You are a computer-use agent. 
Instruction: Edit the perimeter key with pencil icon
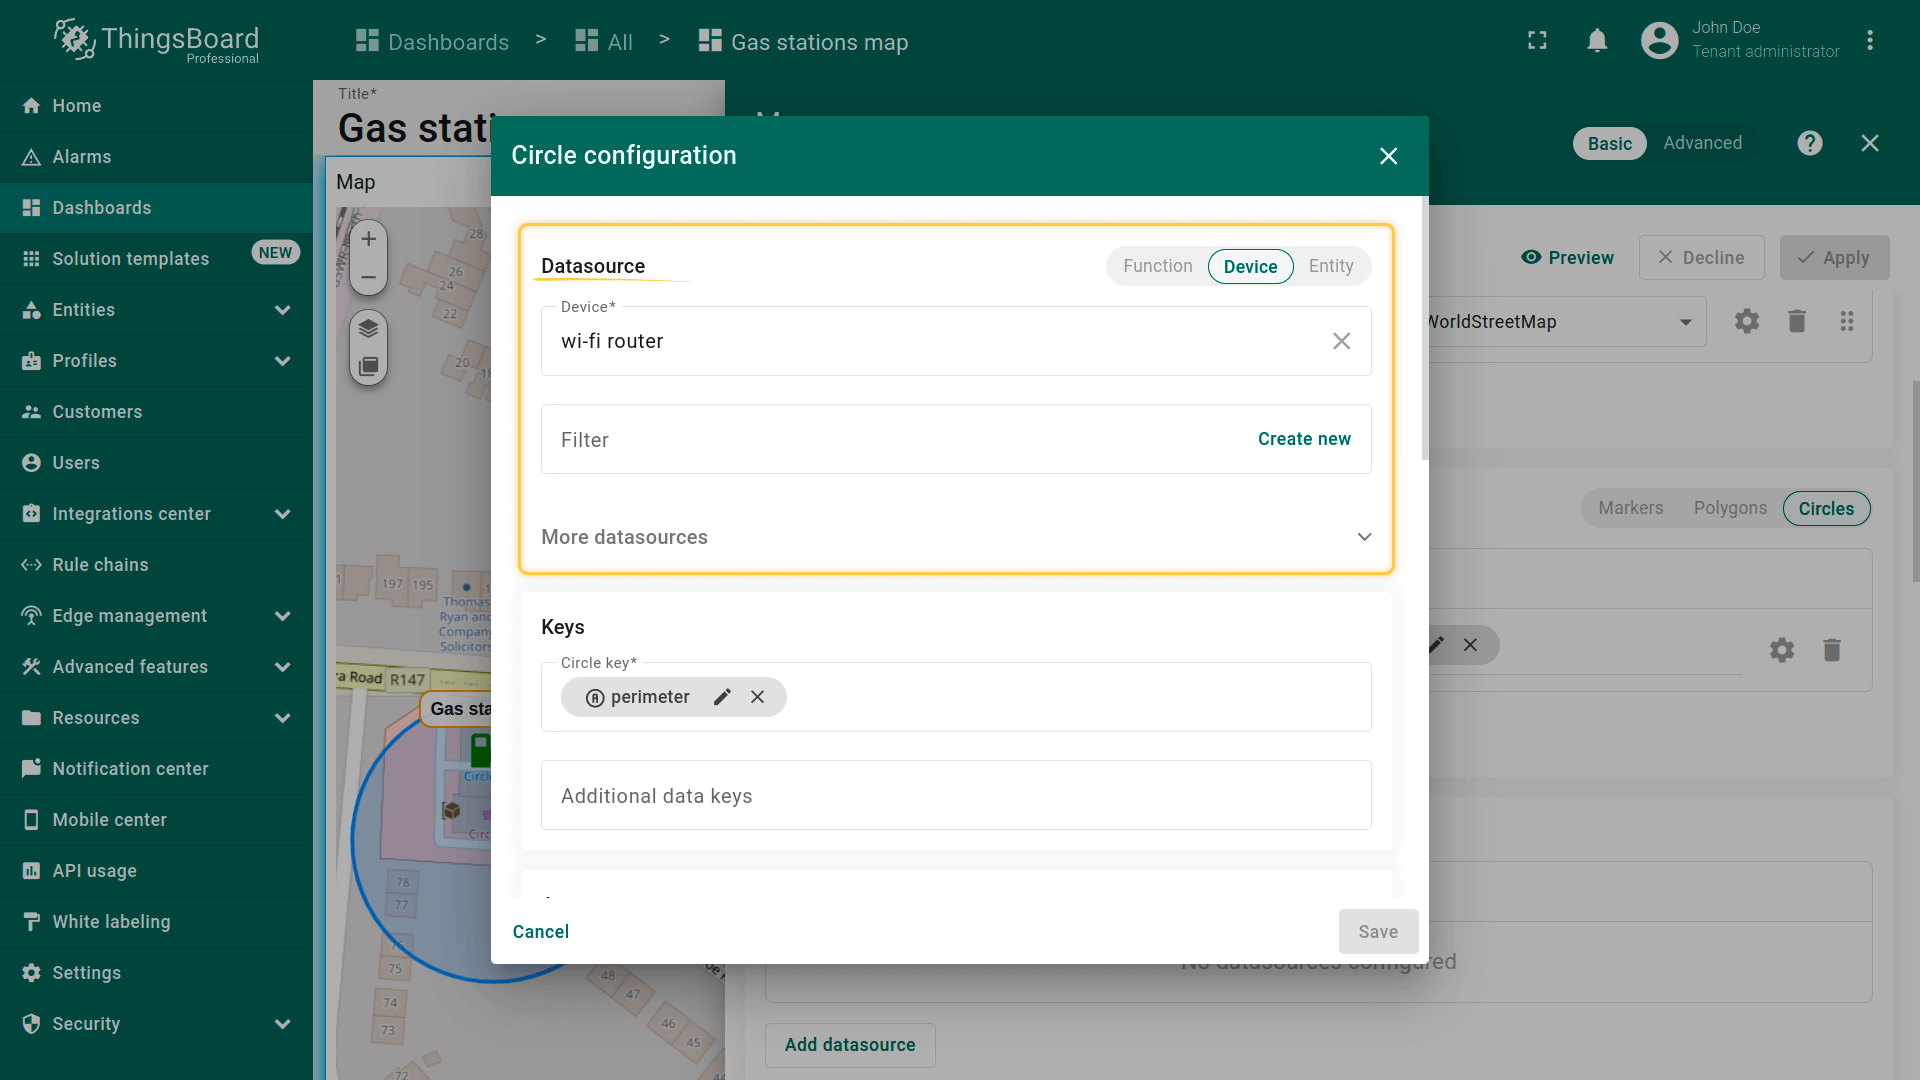click(x=722, y=697)
